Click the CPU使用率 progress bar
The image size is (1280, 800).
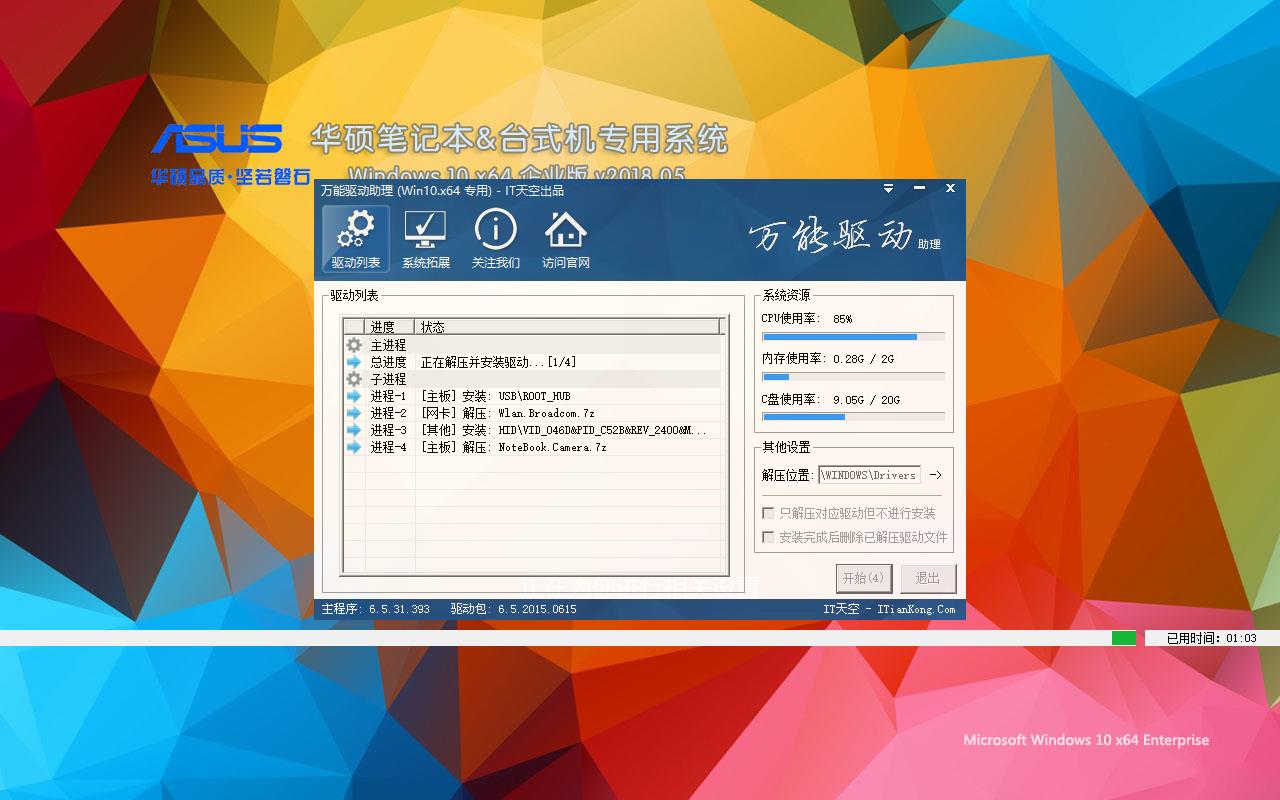click(x=852, y=335)
